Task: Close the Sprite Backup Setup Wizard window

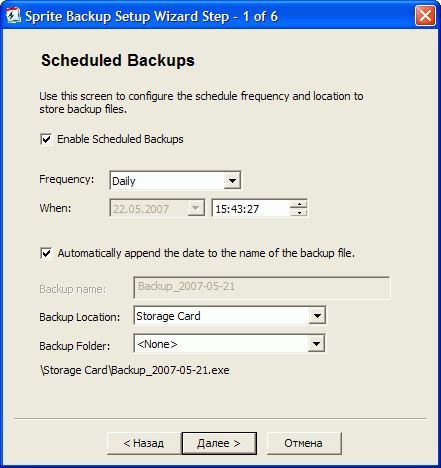Action: pyautogui.click(x=425, y=16)
